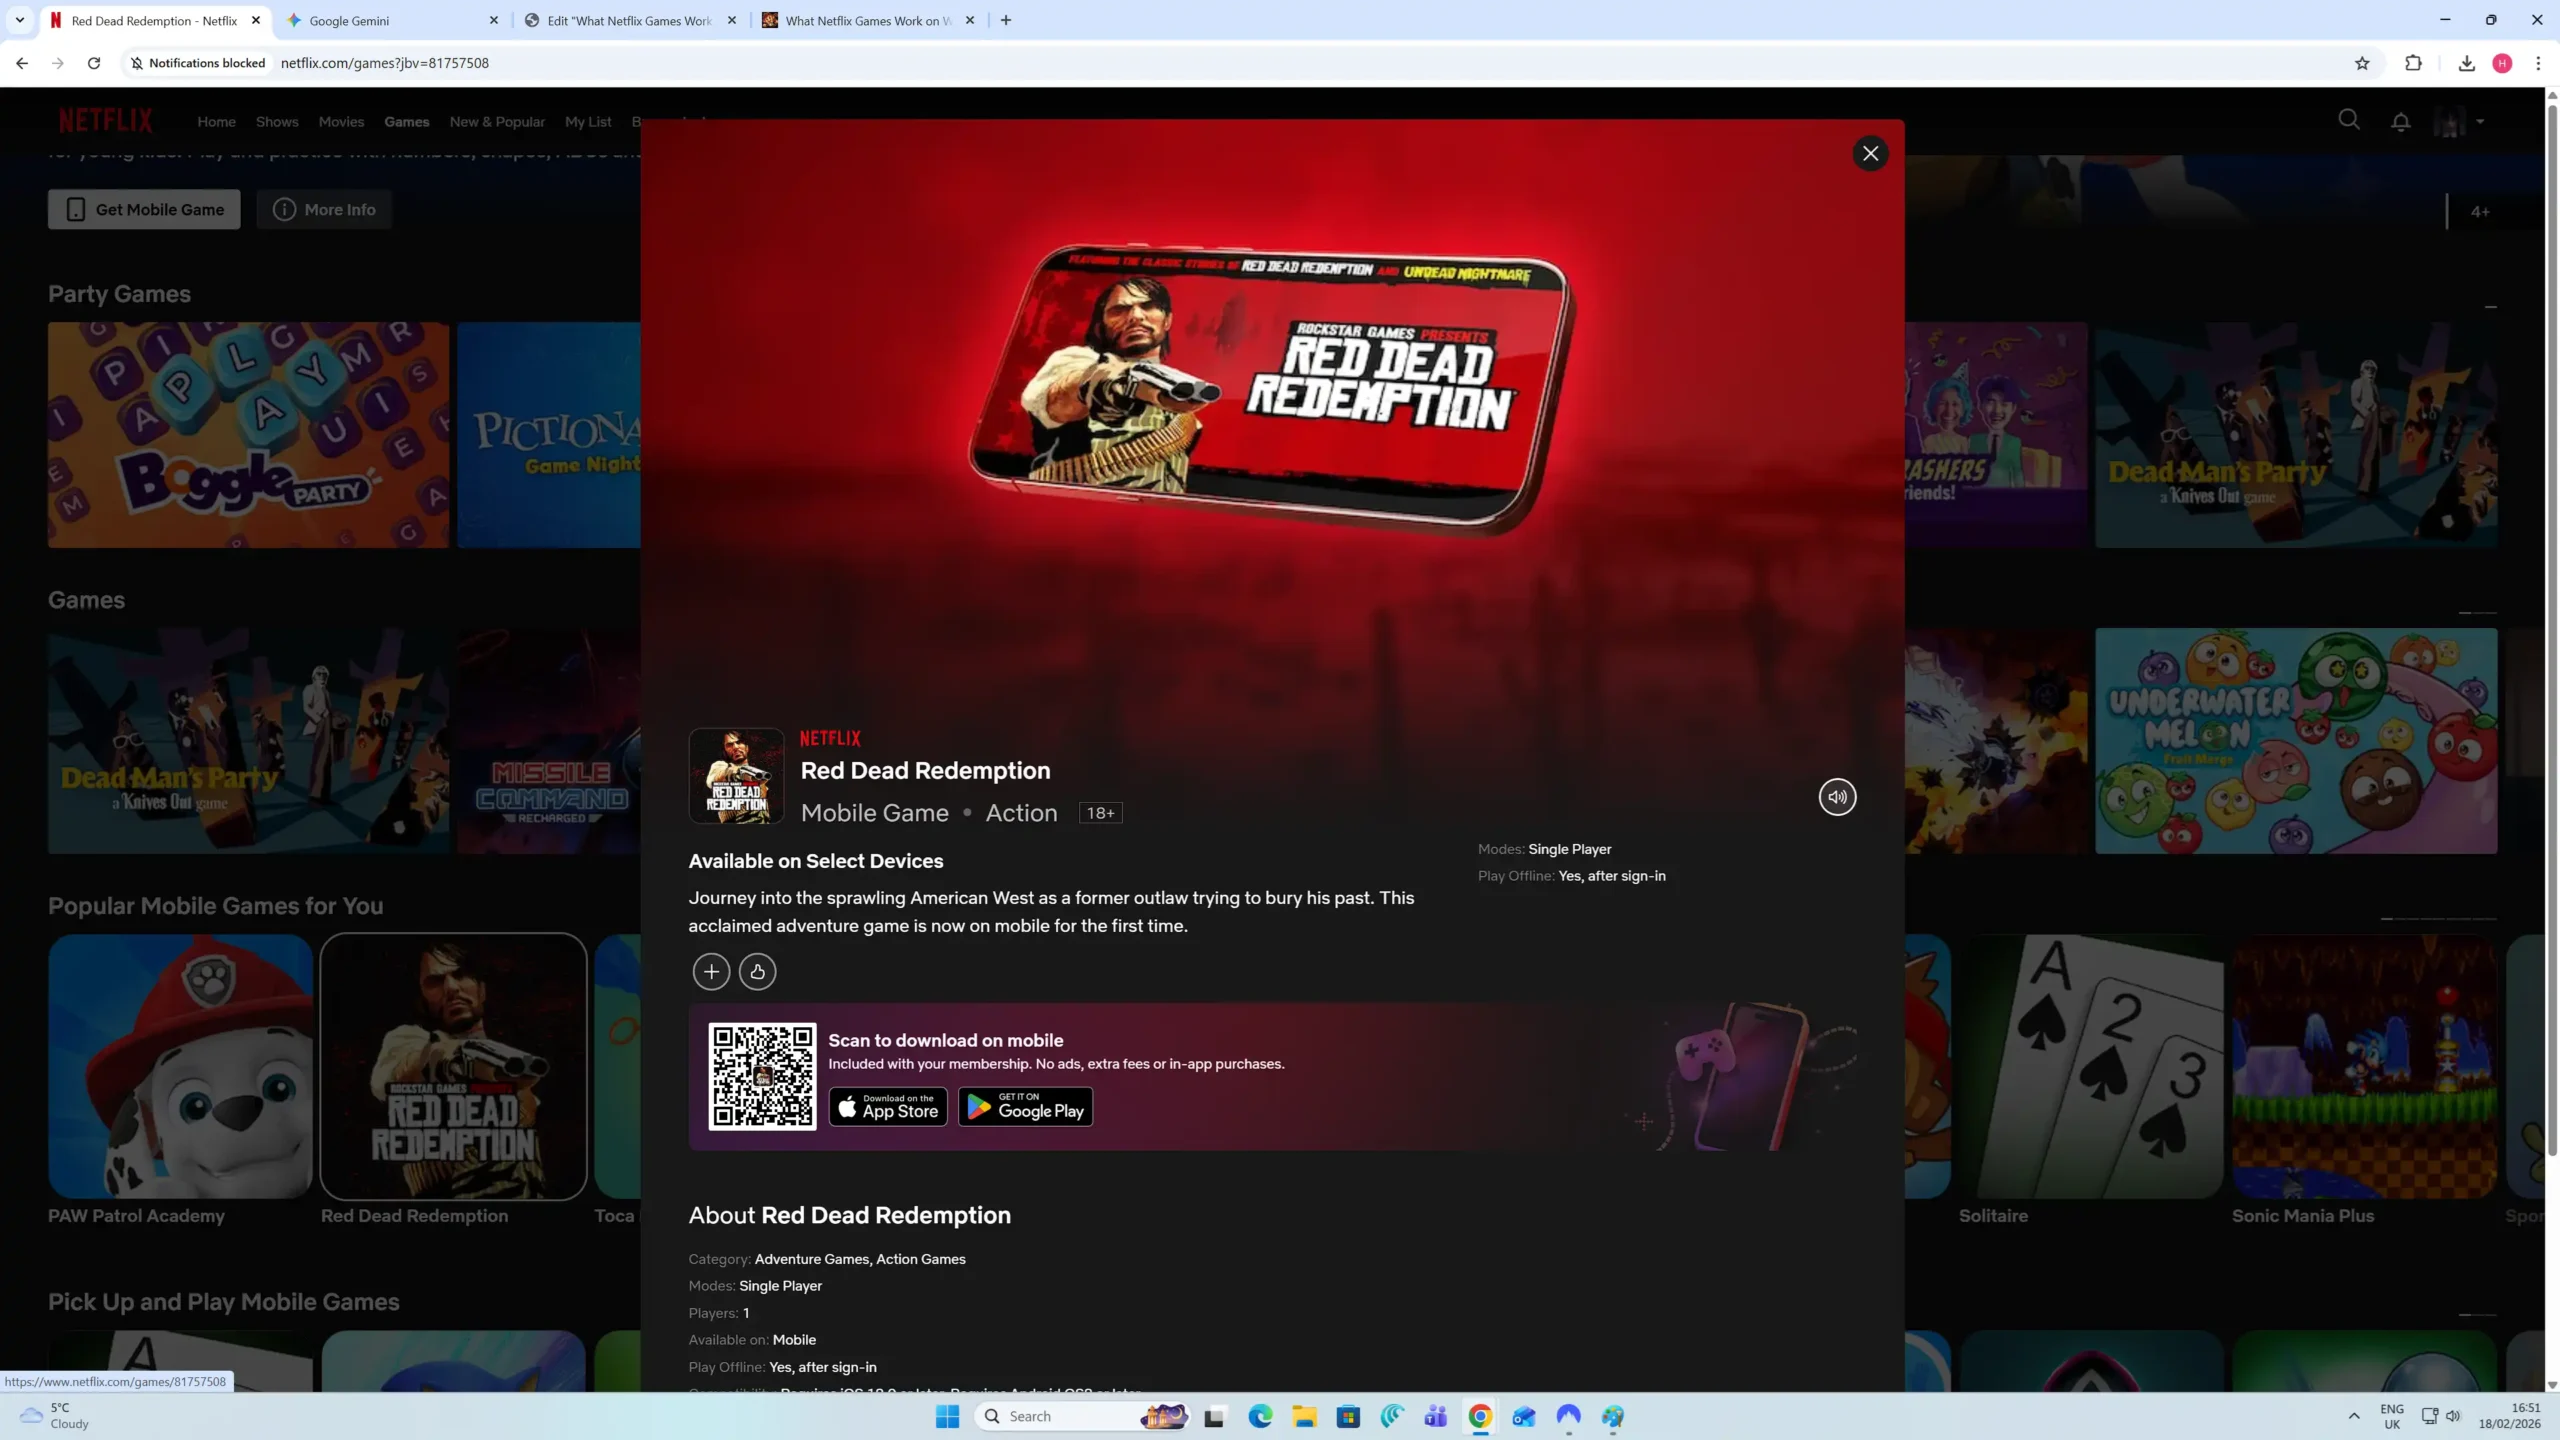Click the Notifications blocked icon
Screen dimensions: 2560x1440
pyautogui.click(x=136, y=62)
